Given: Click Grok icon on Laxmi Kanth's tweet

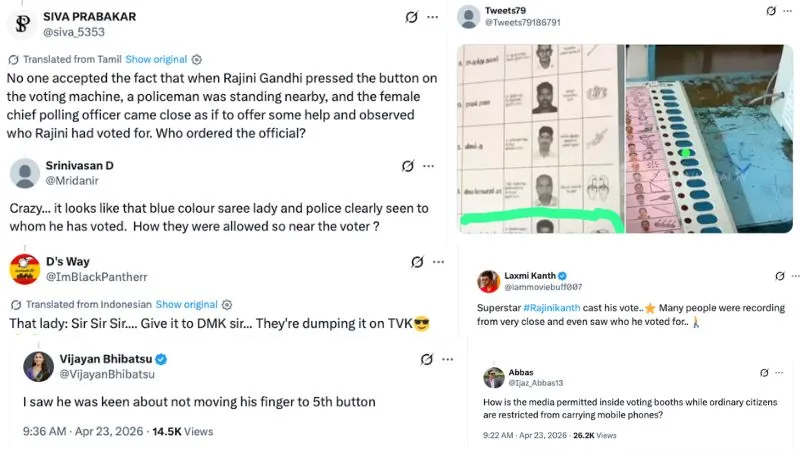Looking at the screenshot, I should pyautogui.click(x=780, y=276).
